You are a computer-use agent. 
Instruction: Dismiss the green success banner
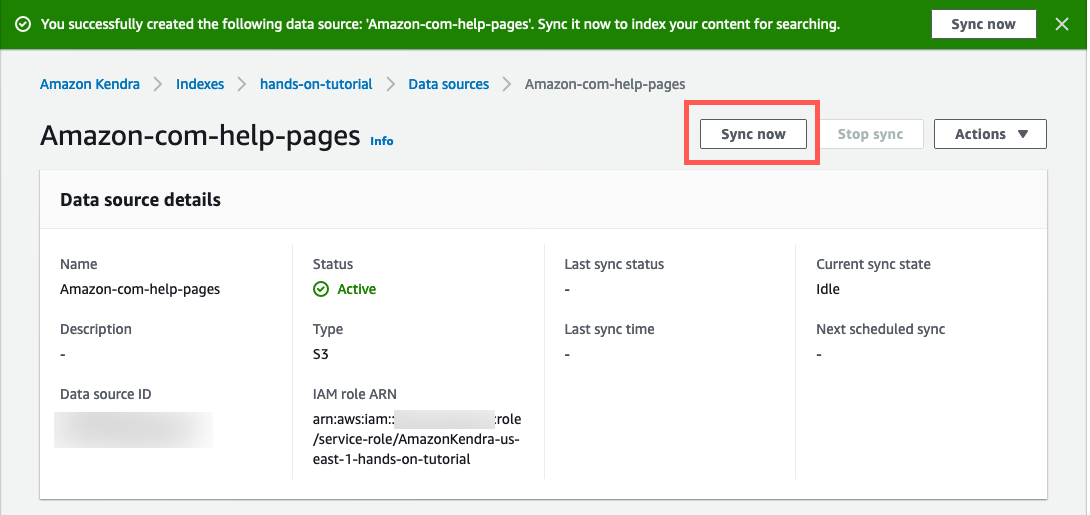[x=1062, y=24]
